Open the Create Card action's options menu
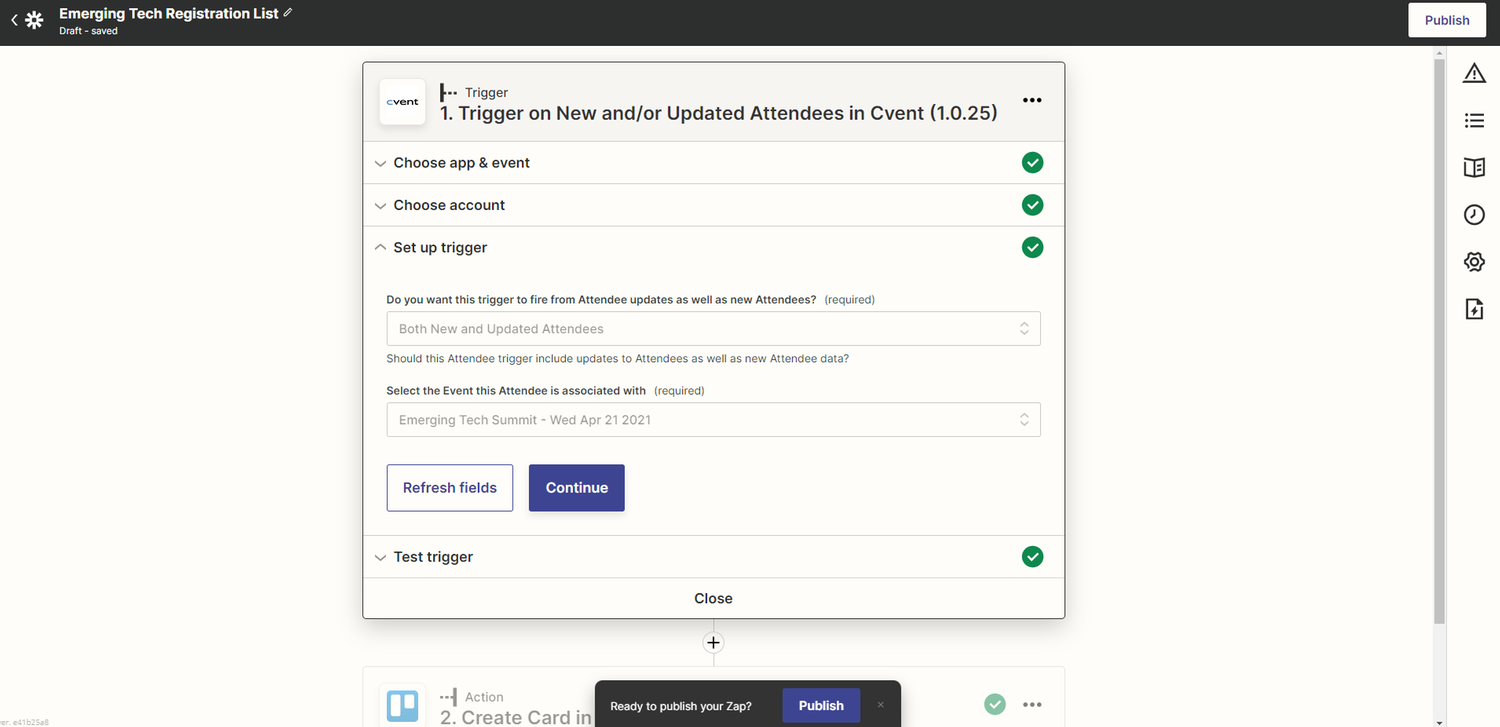Screen dimensions: 1500x727 [x=1032, y=704]
